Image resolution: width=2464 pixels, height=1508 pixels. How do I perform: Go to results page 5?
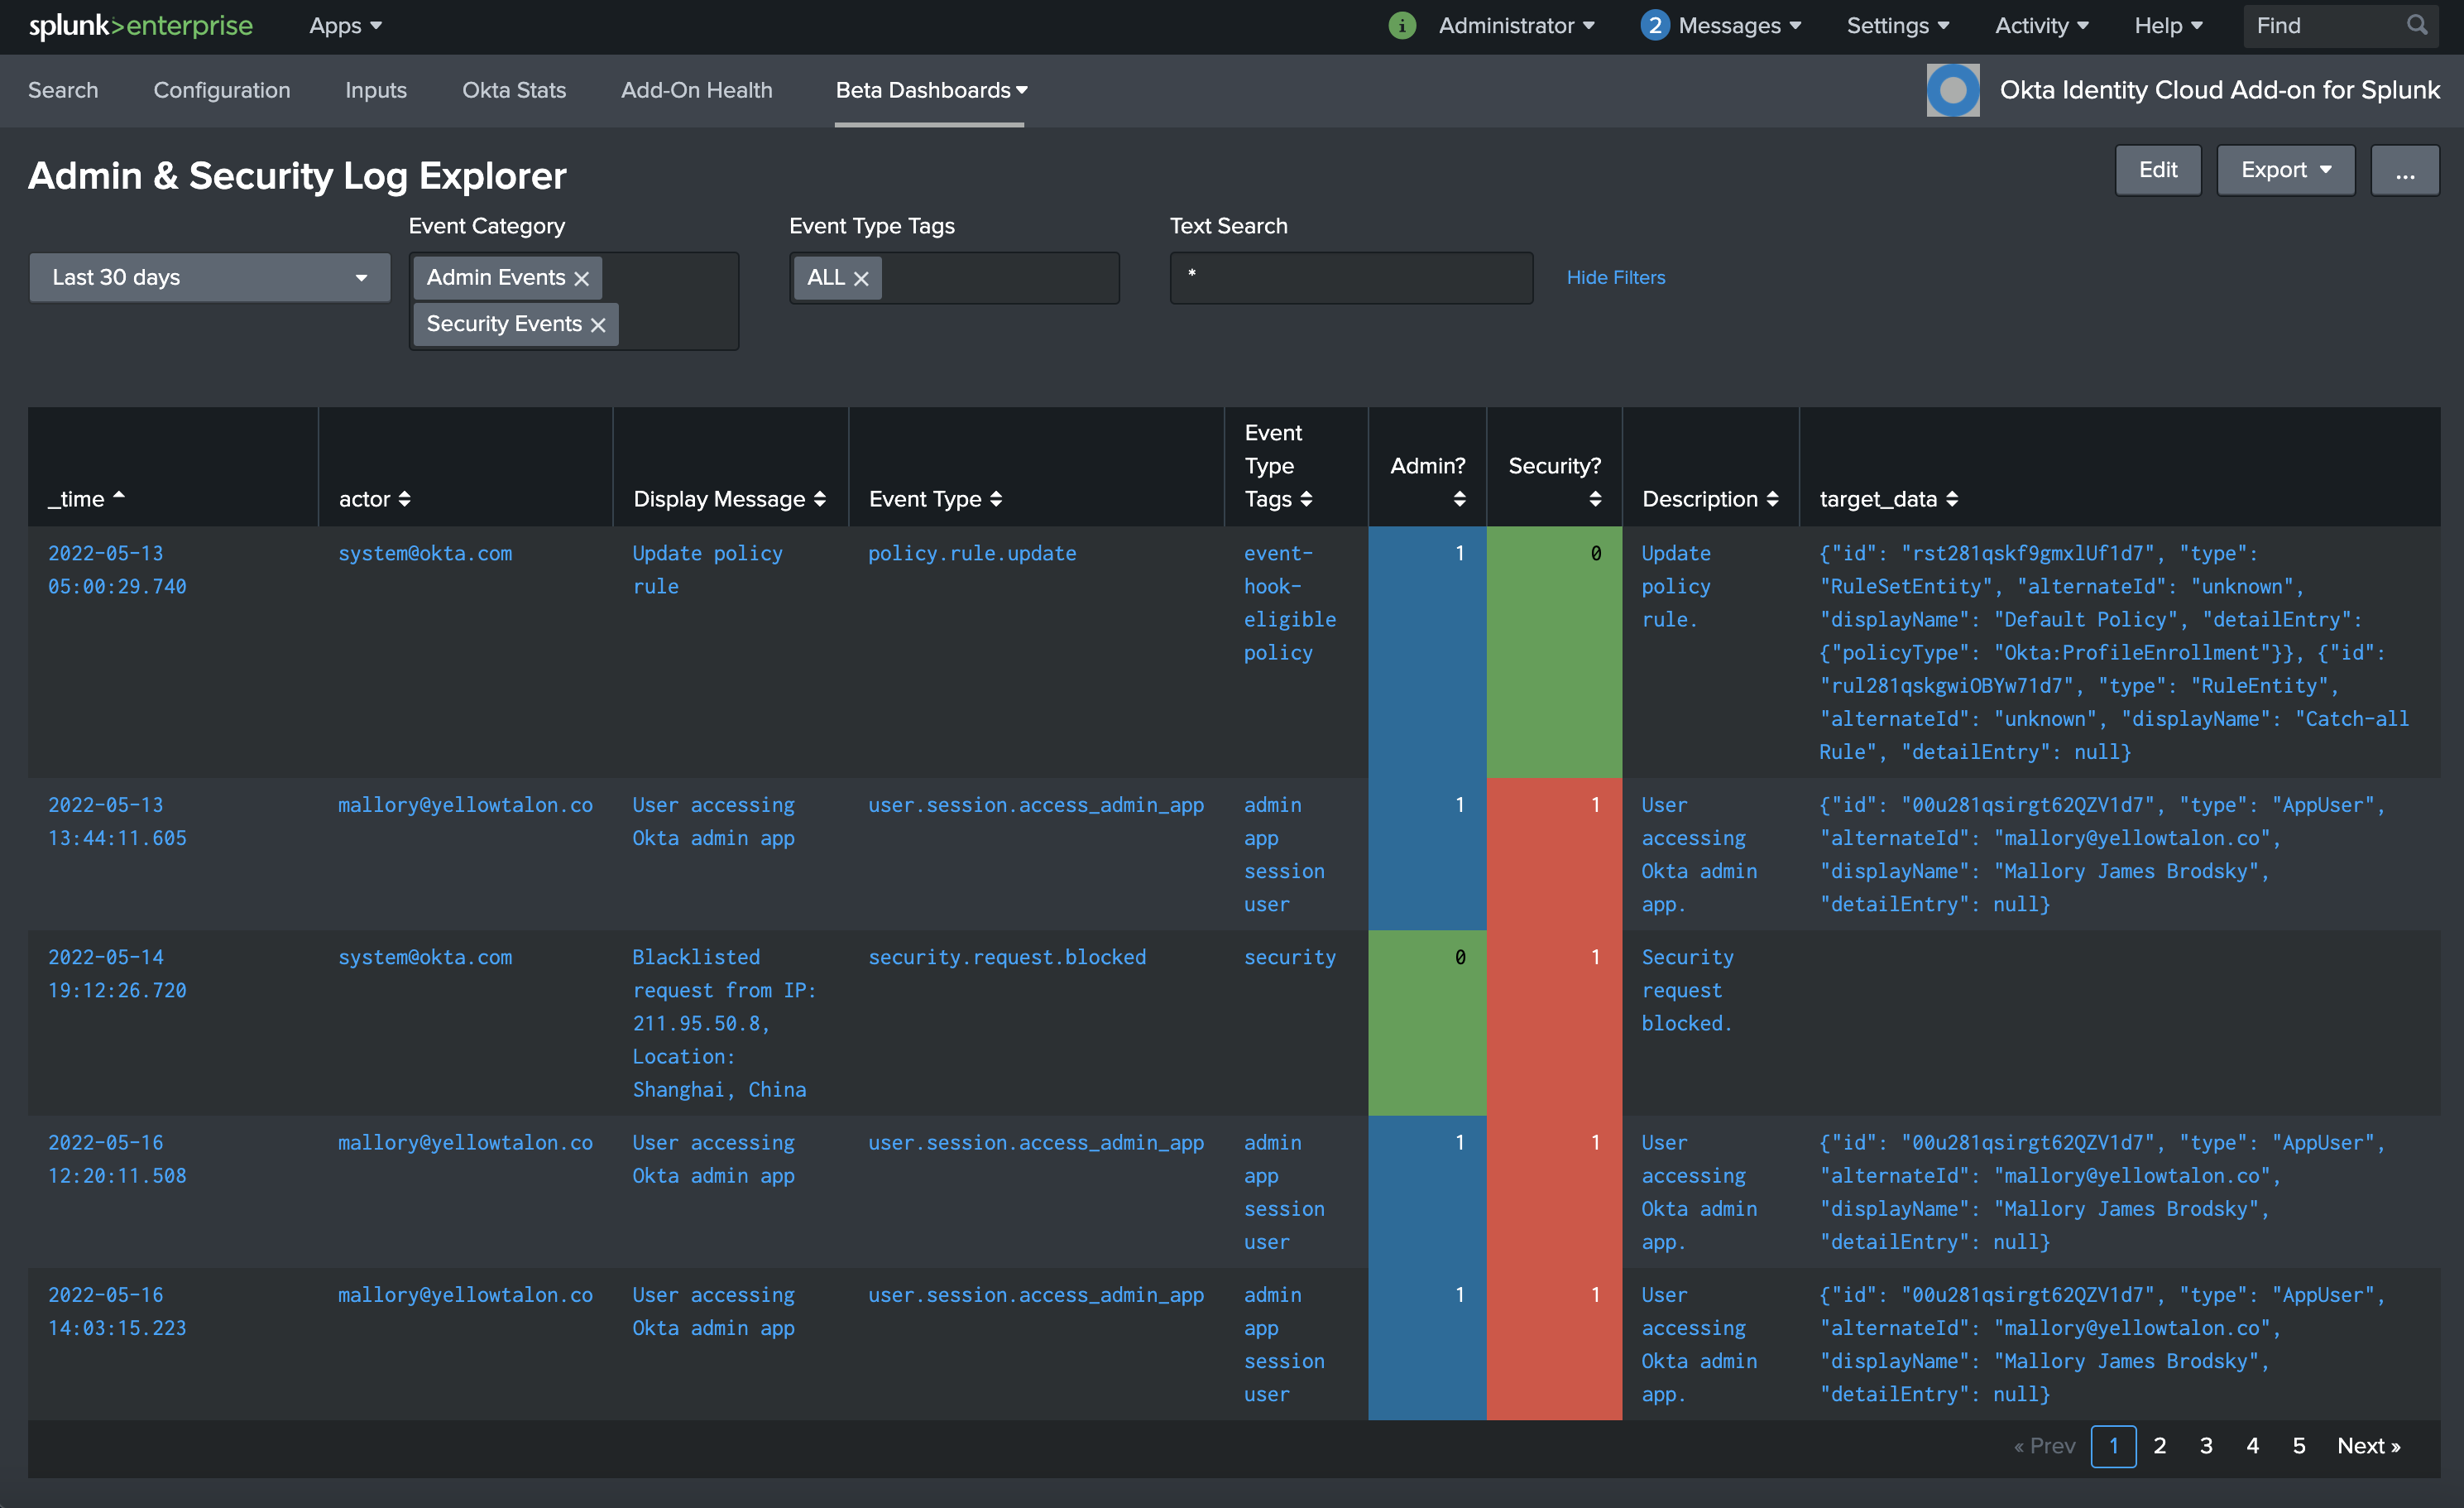2299,1445
